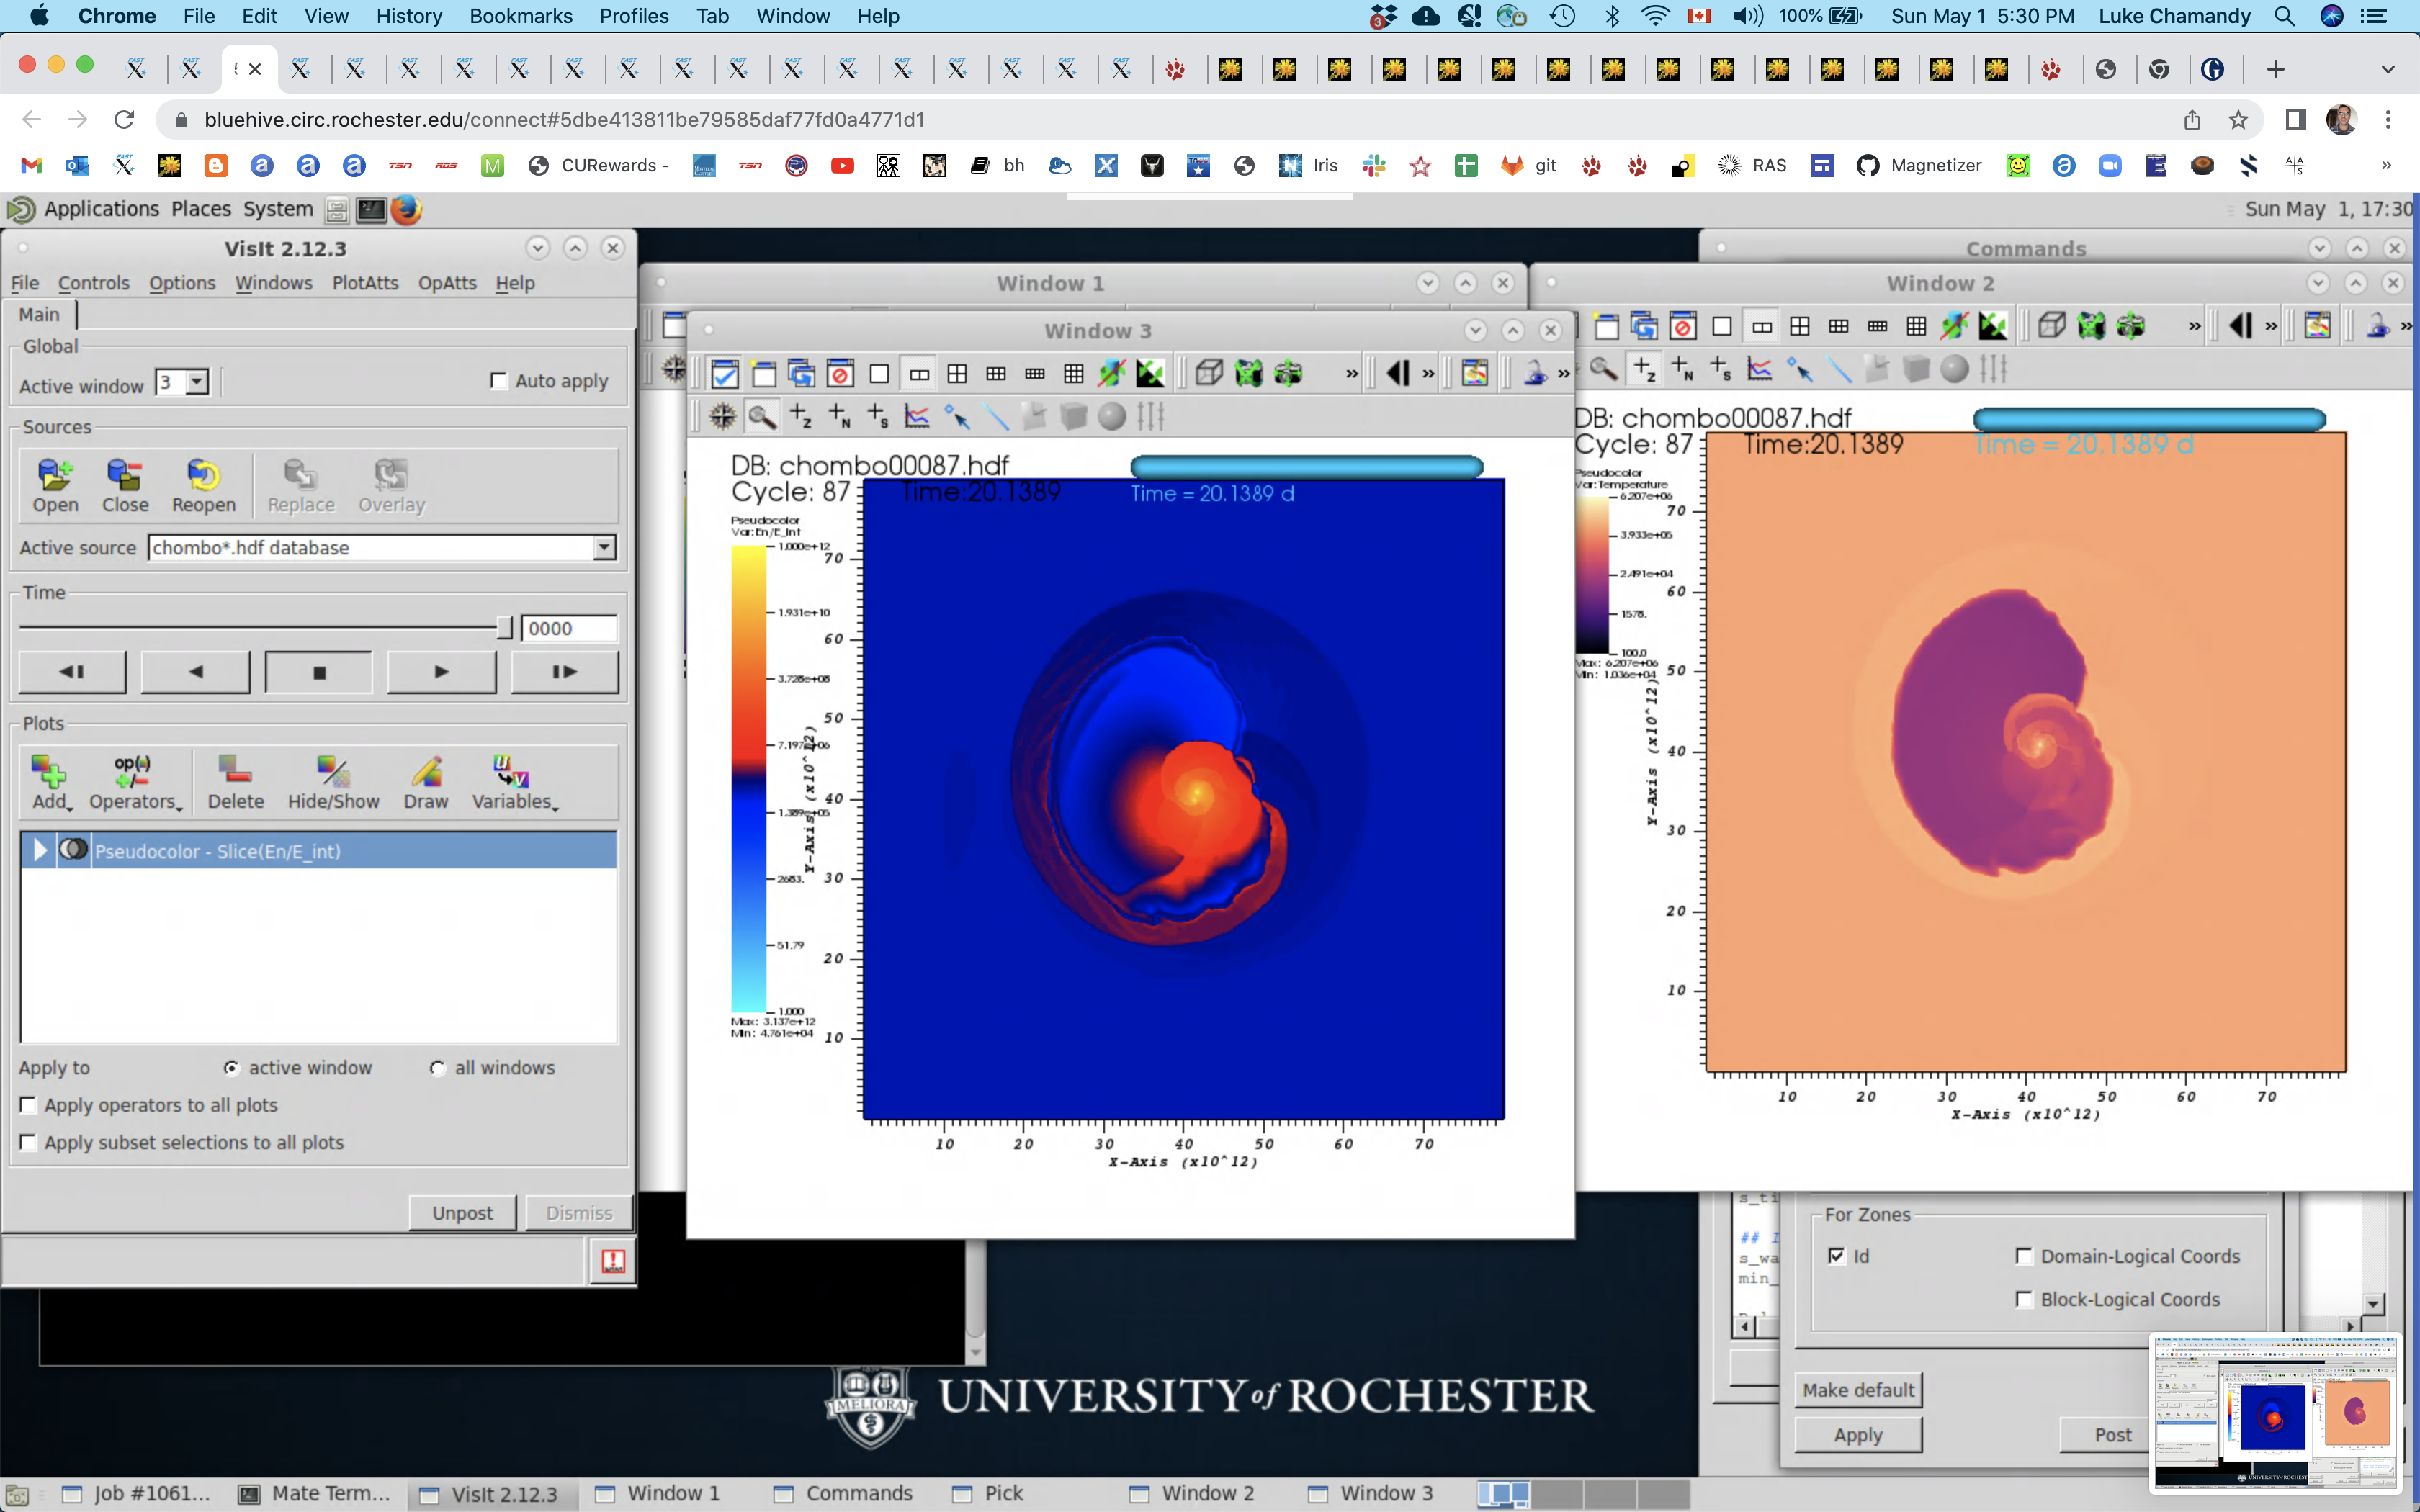Select Zoom magnifier tool in Window 3
The image size is (2420, 1512).
[762, 416]
